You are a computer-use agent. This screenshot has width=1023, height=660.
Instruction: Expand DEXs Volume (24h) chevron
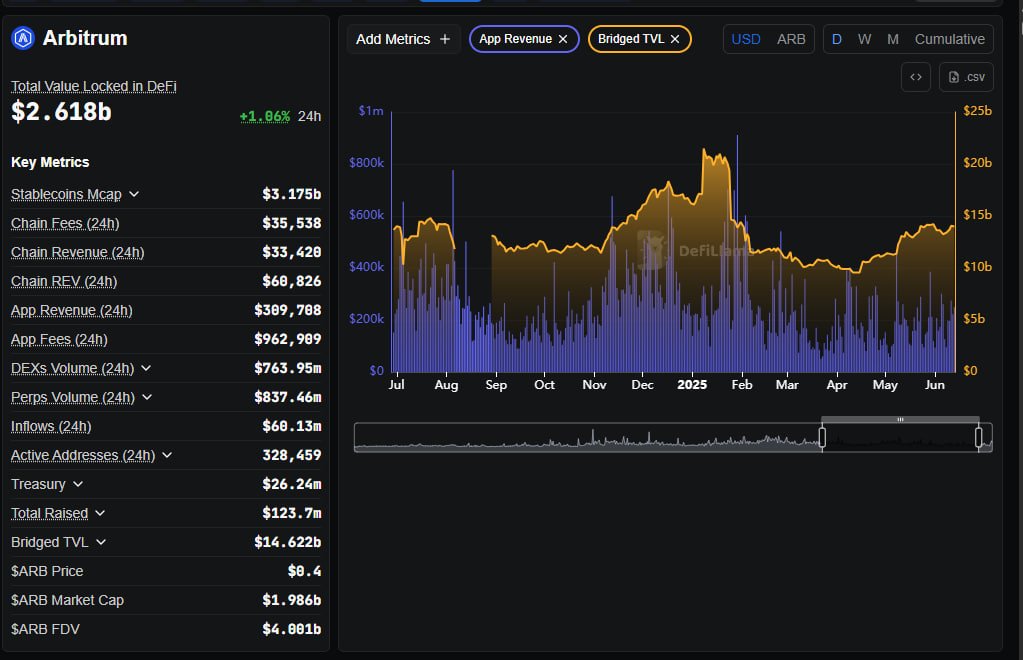point(146,368)
